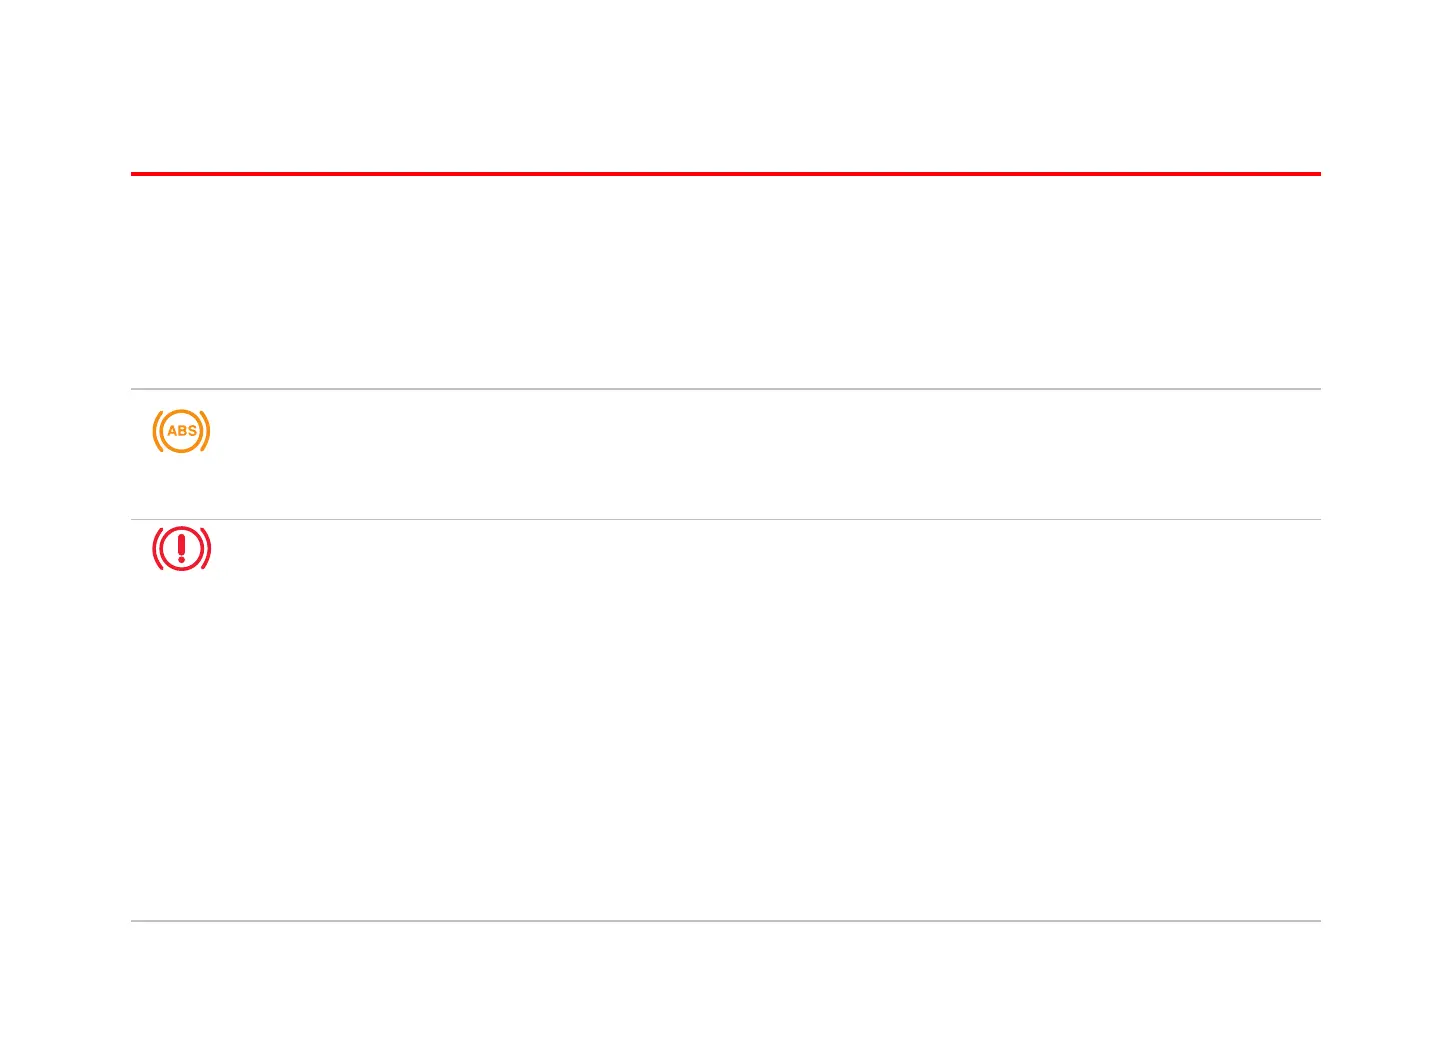Click the right arc of the orange ABS icon
The height and width of the screenshot is (1048, 1446).
pyautogui.click(x=207, y=431)
